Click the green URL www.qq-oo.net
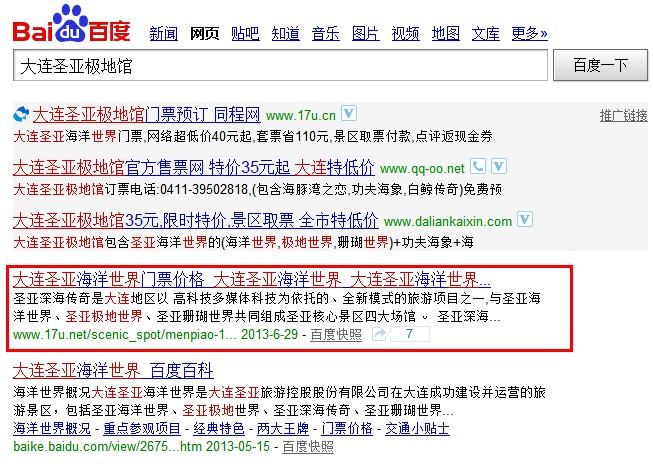Viewport: 653px width, 464px height. click(422, 169)
